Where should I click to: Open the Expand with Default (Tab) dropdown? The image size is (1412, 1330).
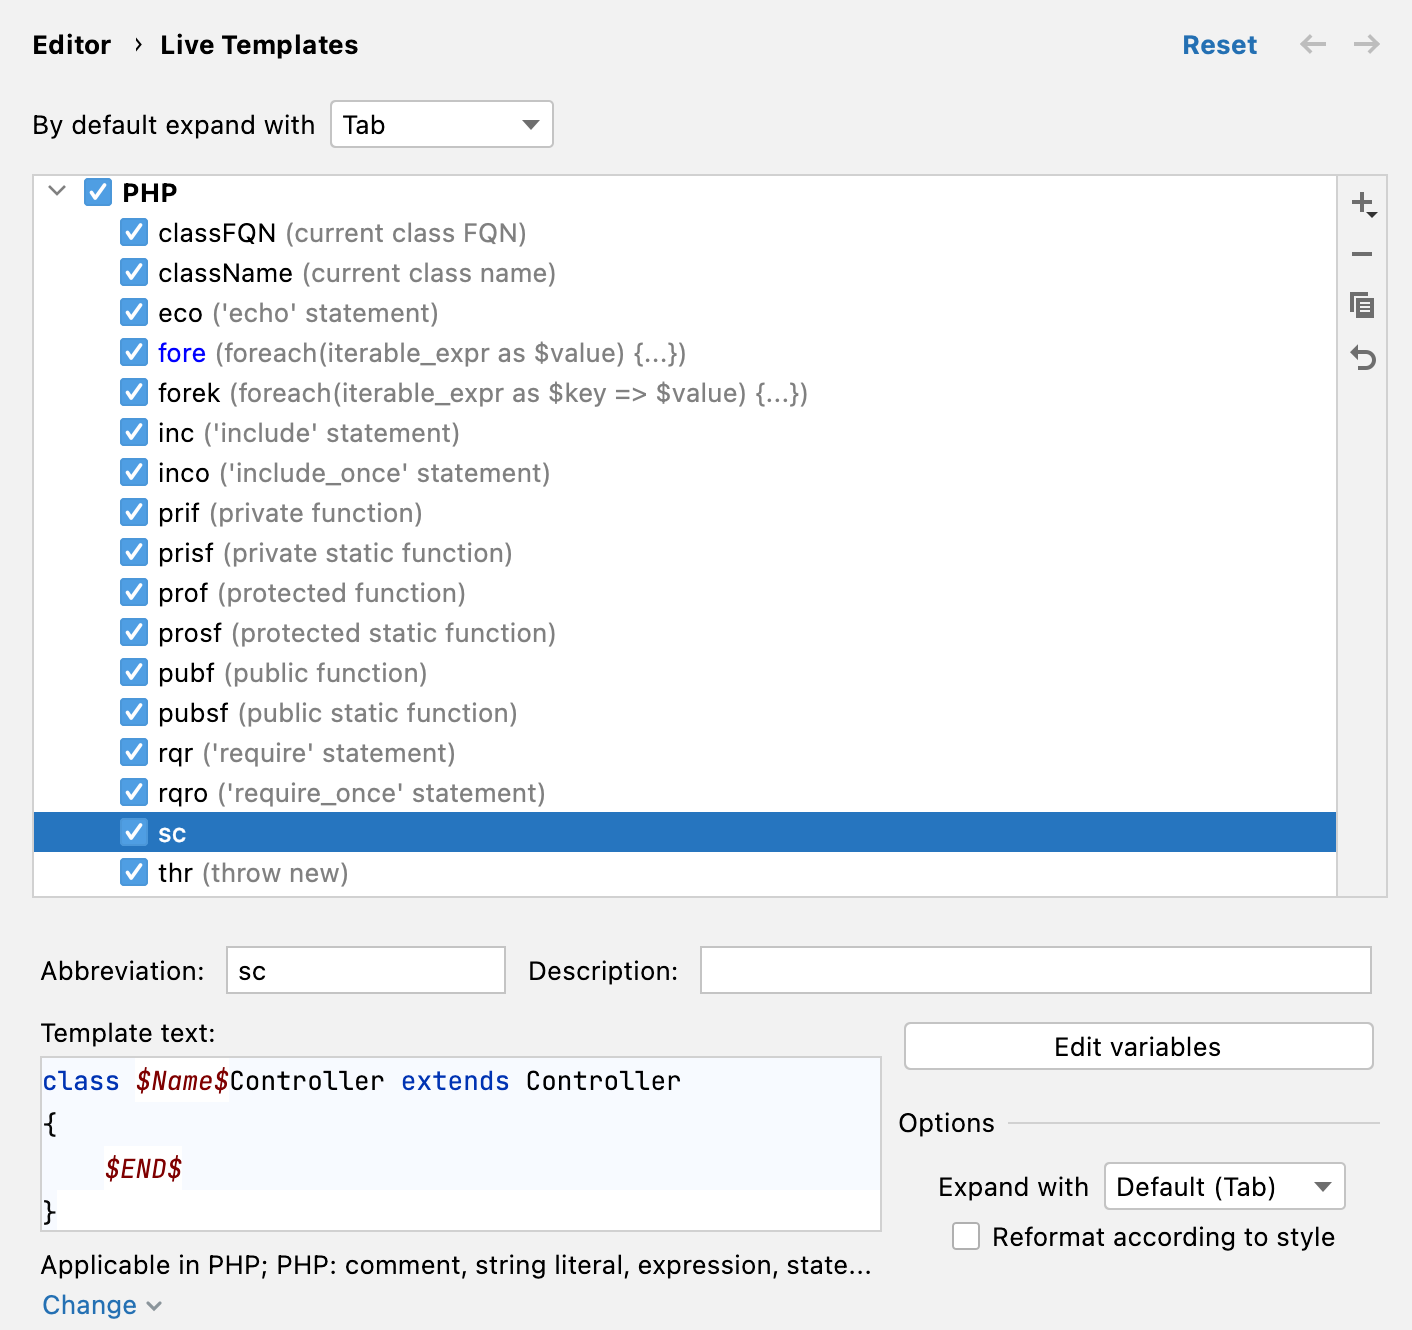(1225, 1187)
